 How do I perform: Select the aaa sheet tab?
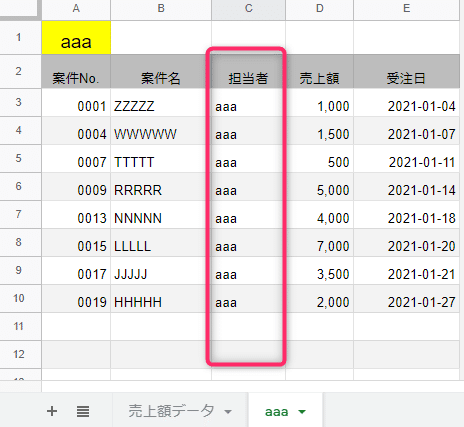(x=276, y=412)
